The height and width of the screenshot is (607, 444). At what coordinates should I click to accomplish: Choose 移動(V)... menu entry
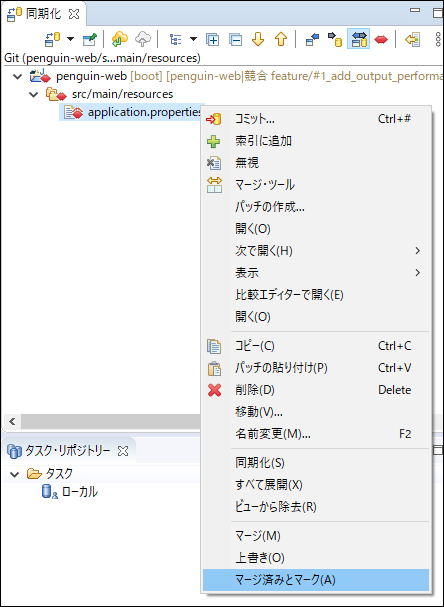coord(315,412)
